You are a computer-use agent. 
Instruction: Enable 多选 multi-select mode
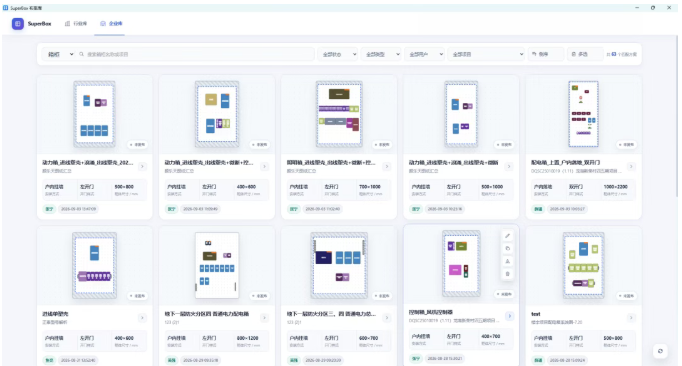click(x=585, y=54)
